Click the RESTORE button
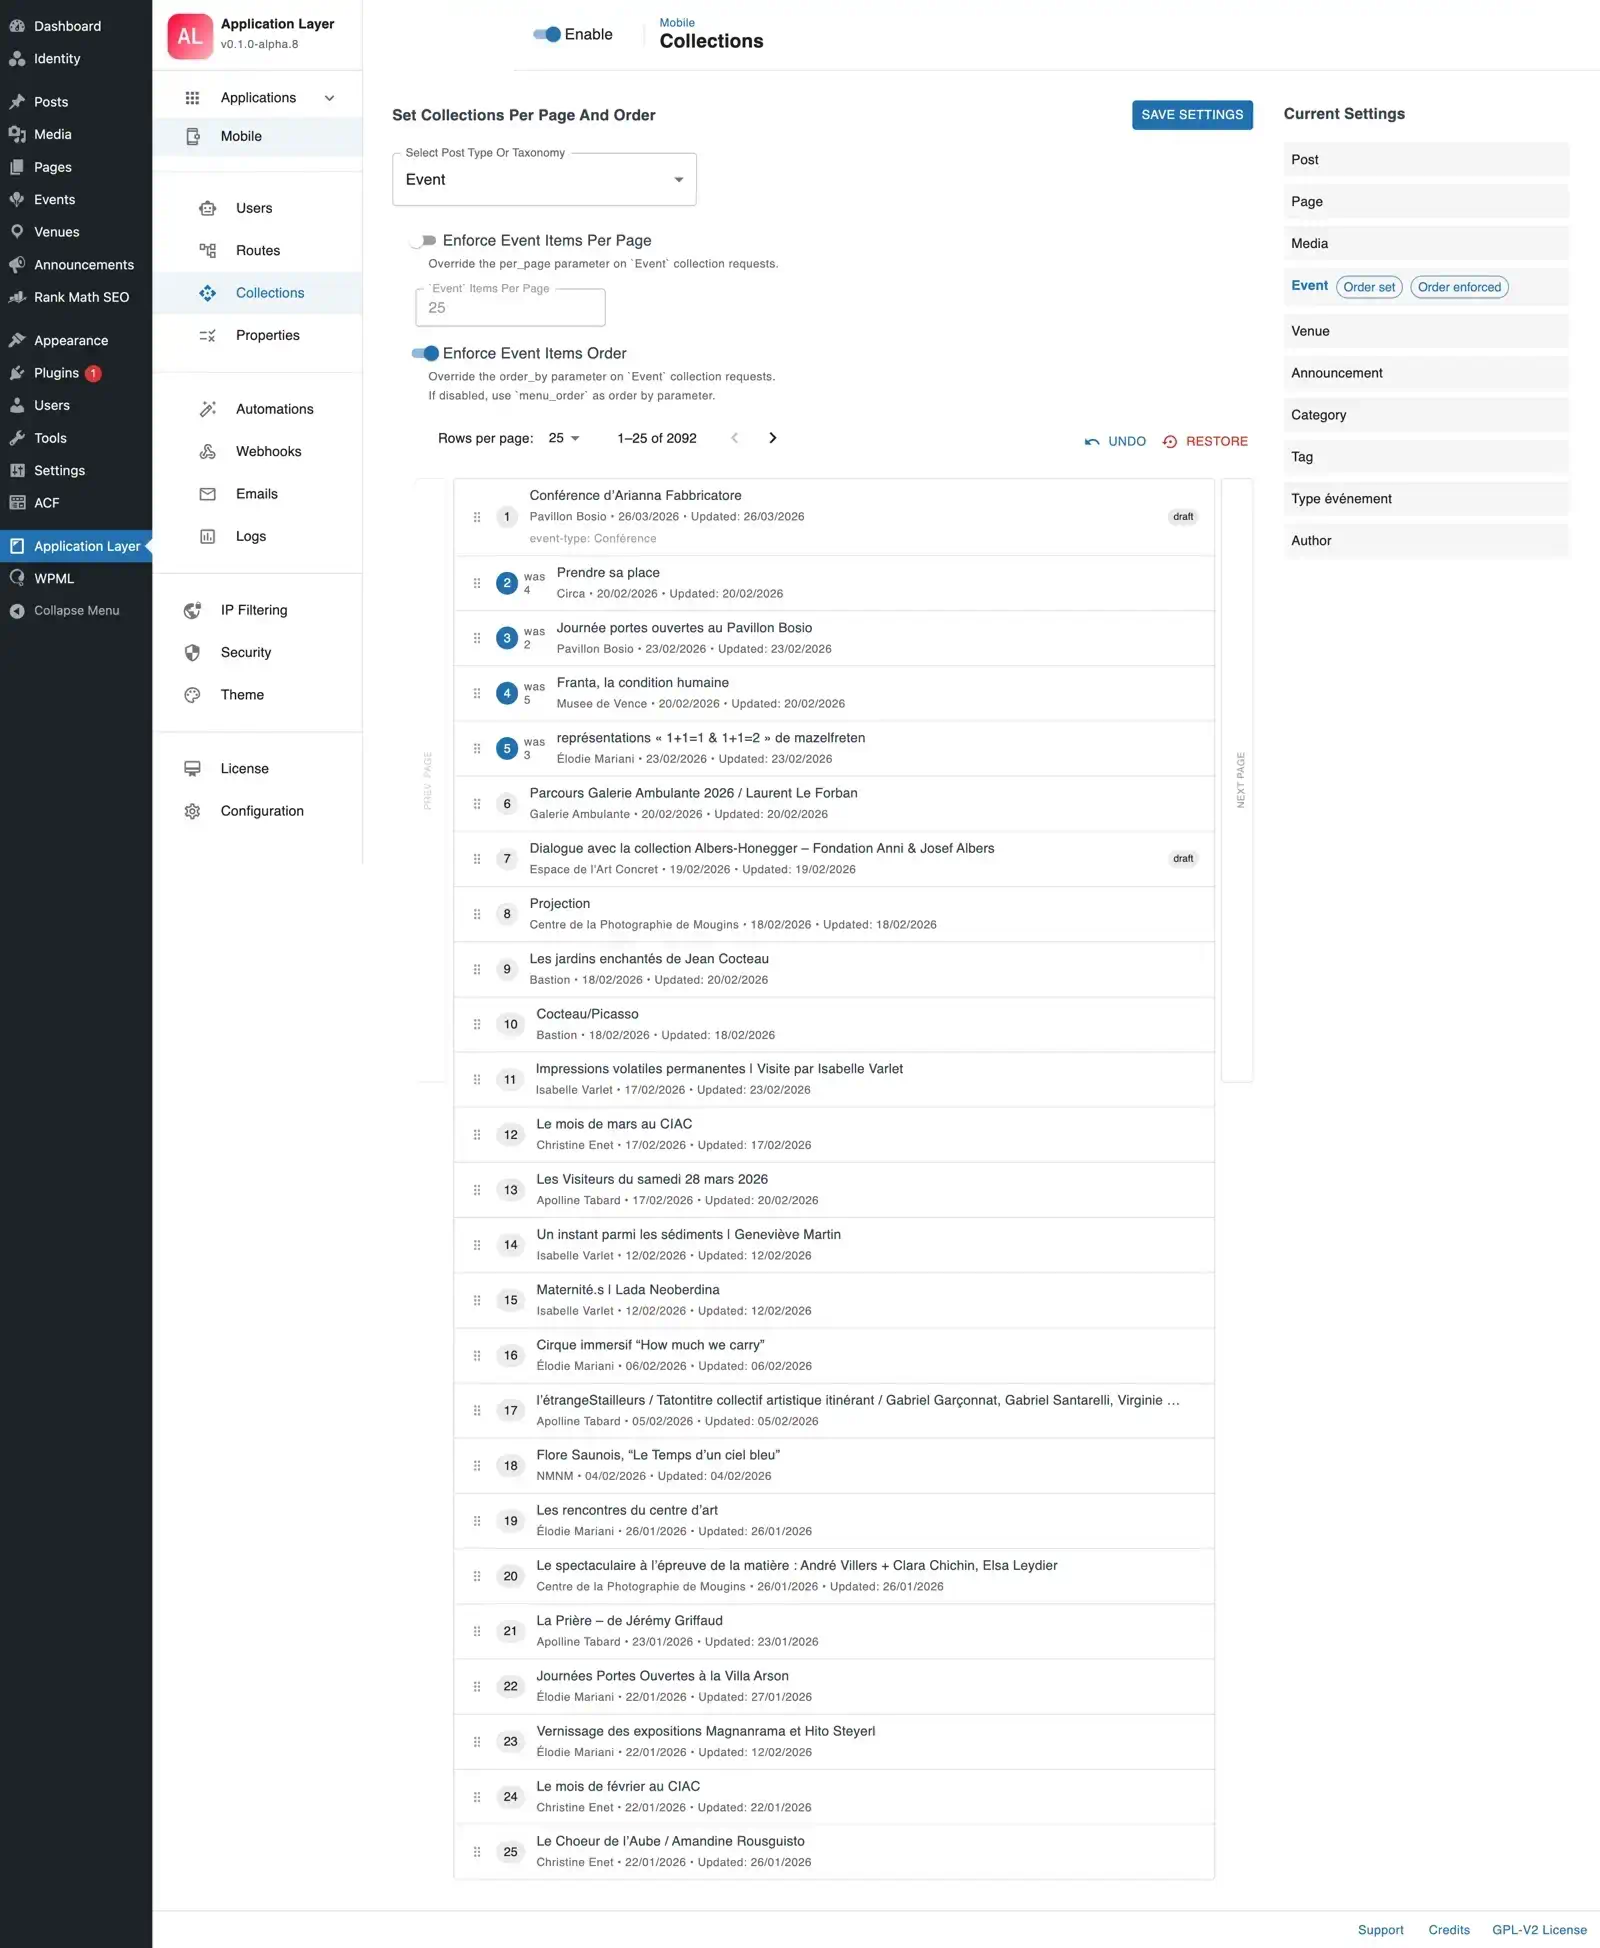 tap(1205, 441)
